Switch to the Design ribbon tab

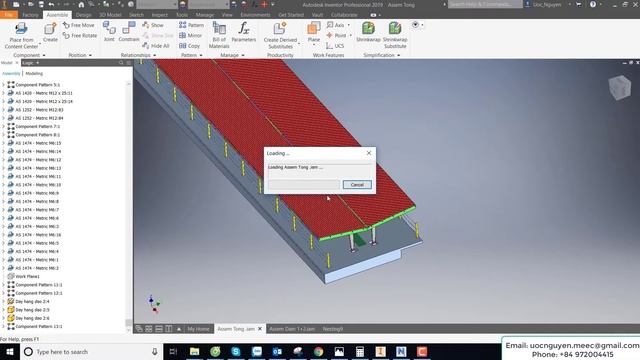click(84, 15)
